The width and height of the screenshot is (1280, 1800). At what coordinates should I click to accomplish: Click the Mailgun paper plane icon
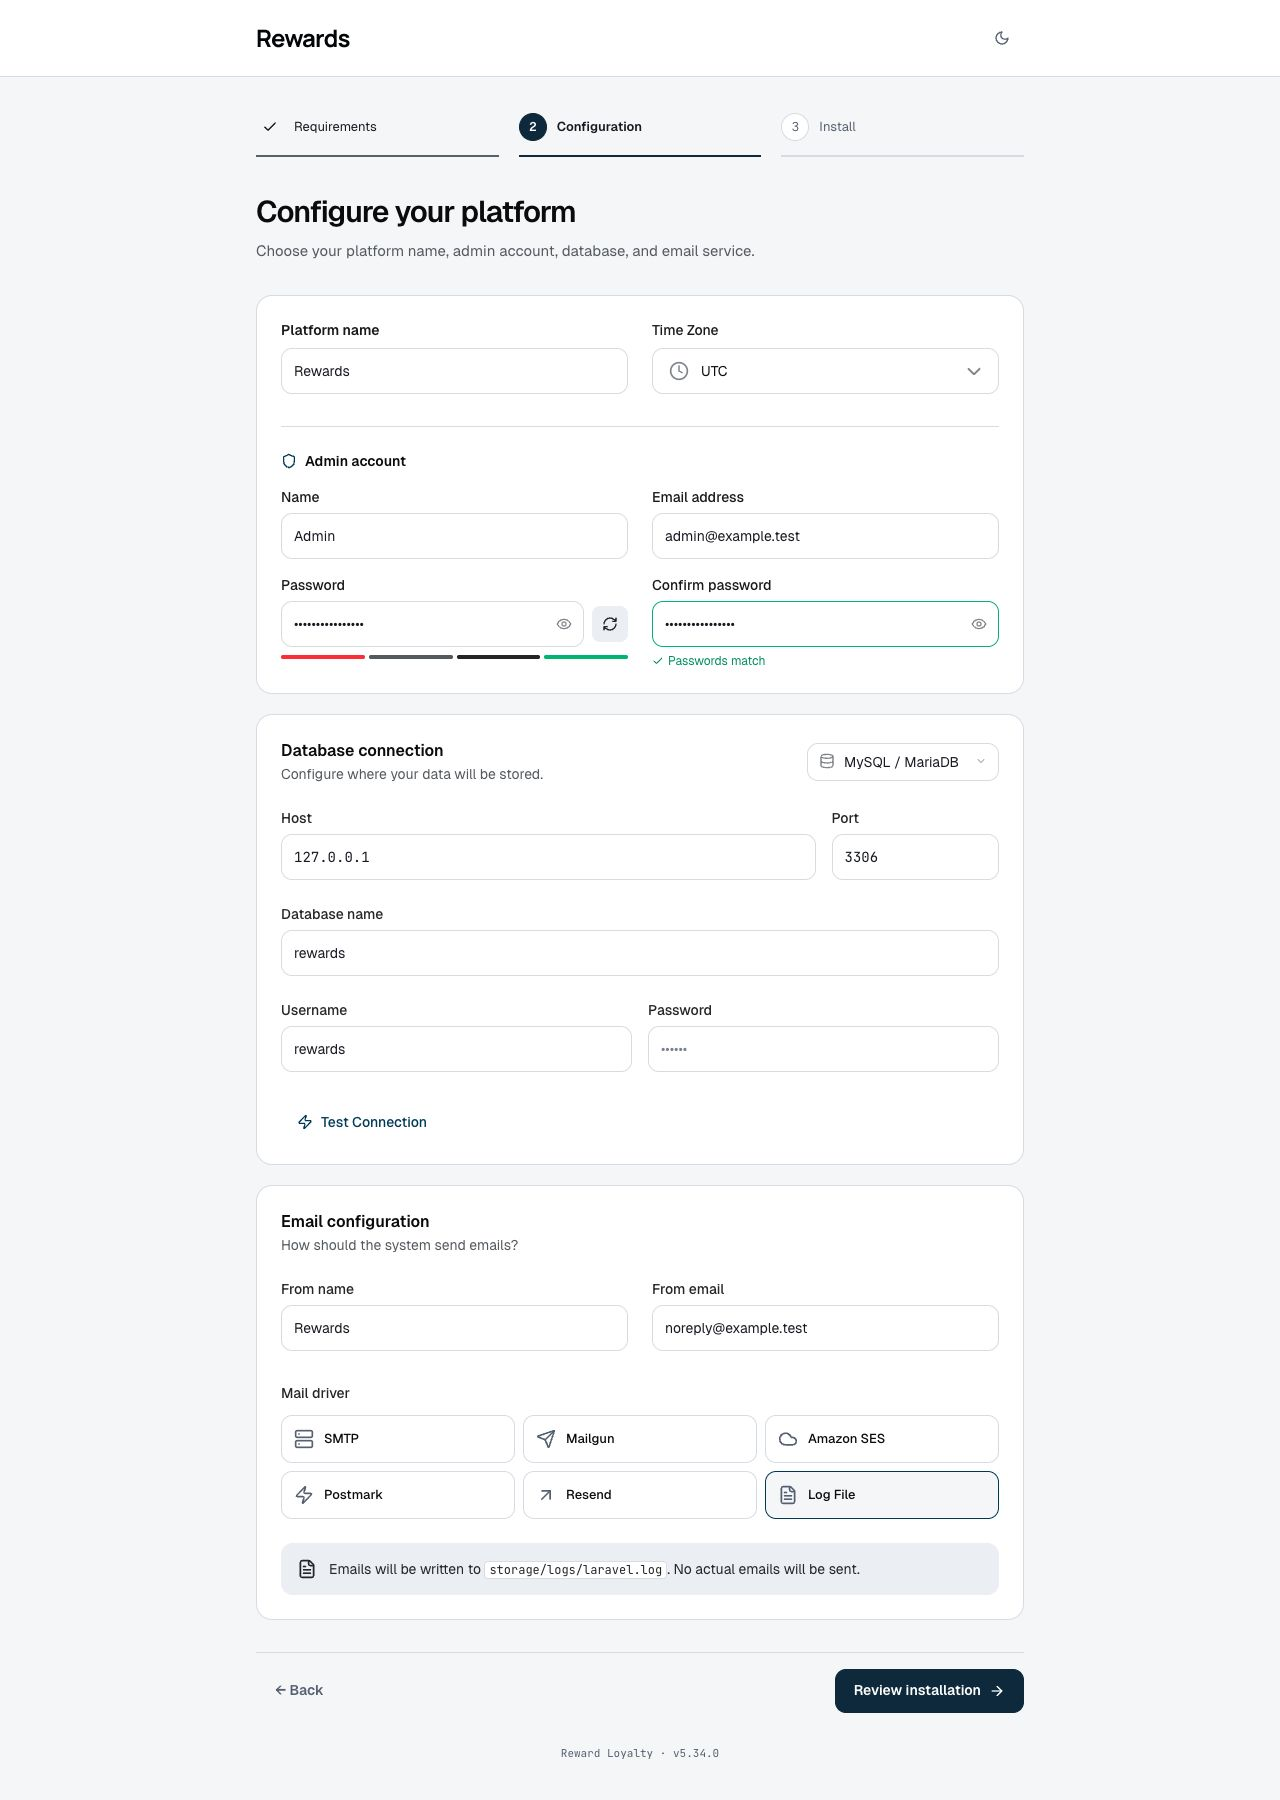[546, 1439]
